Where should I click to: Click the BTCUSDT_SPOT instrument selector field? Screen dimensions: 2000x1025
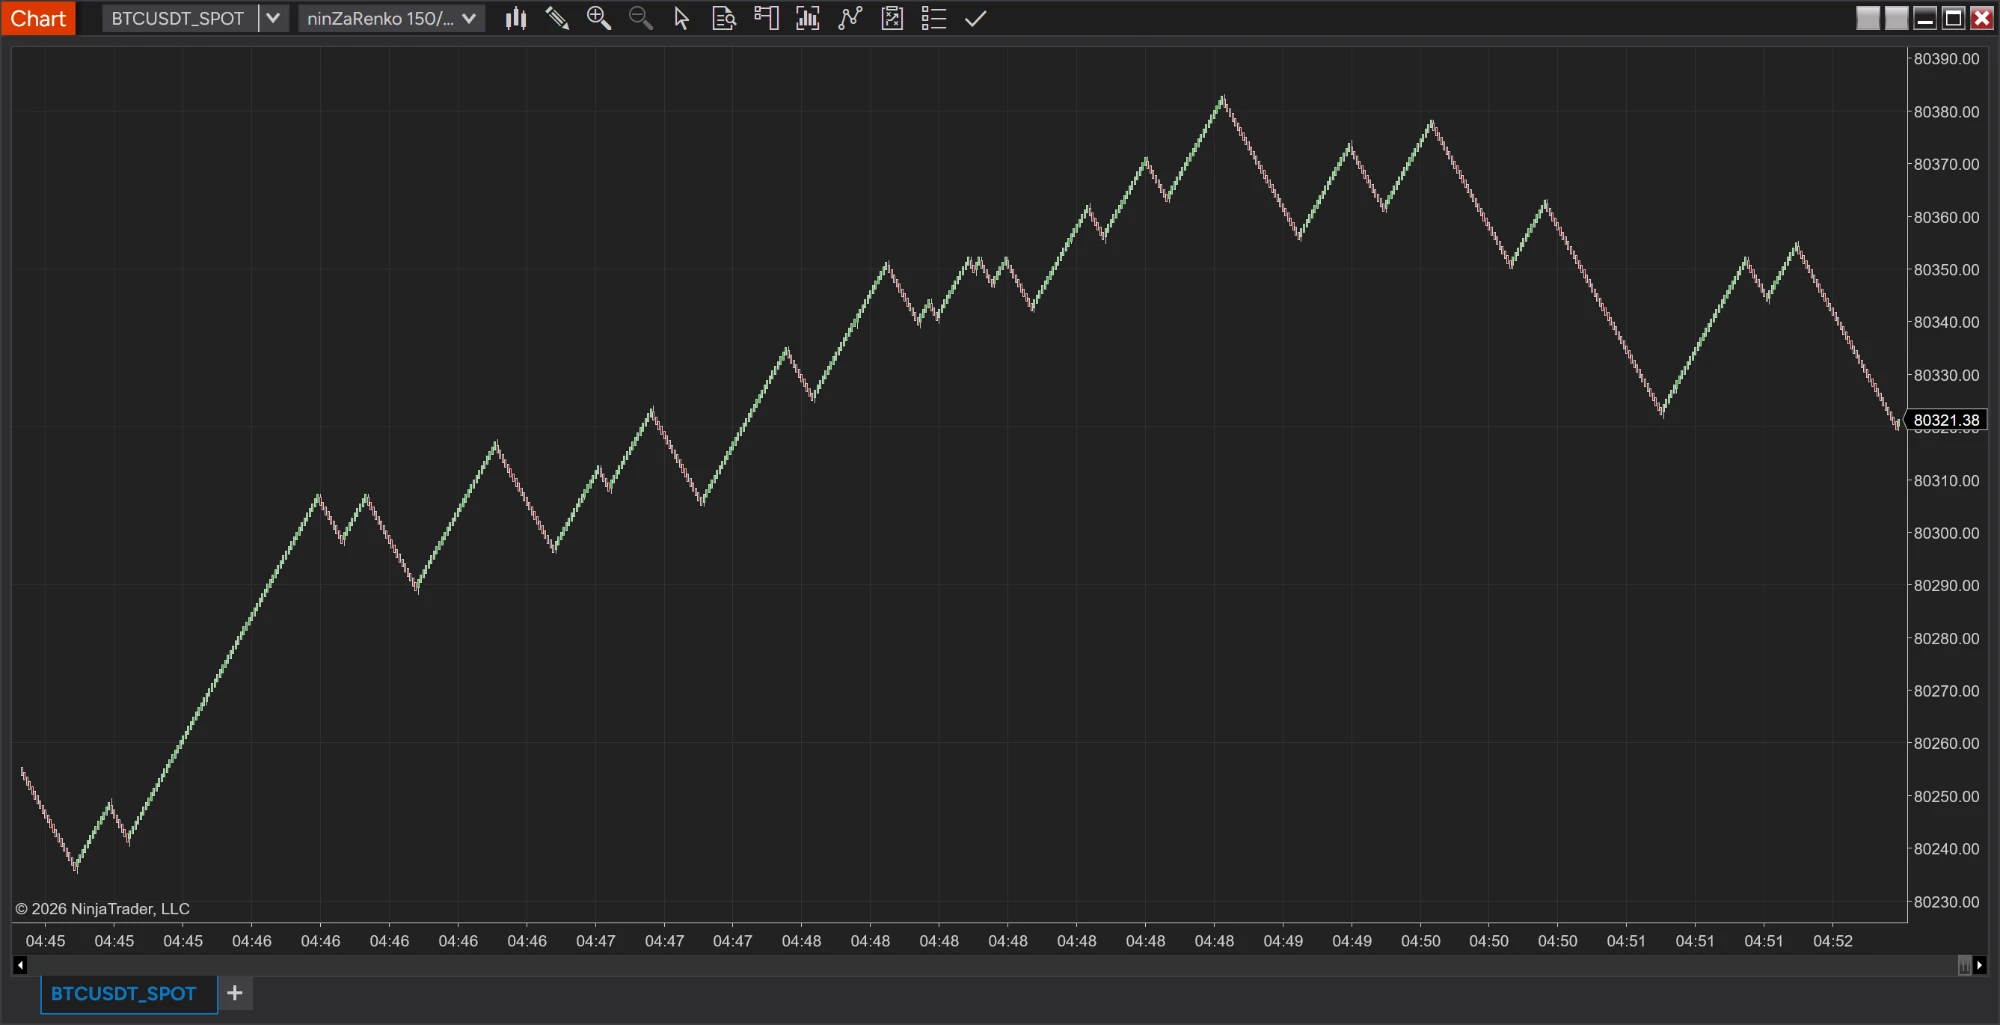(x=179, y=18)
